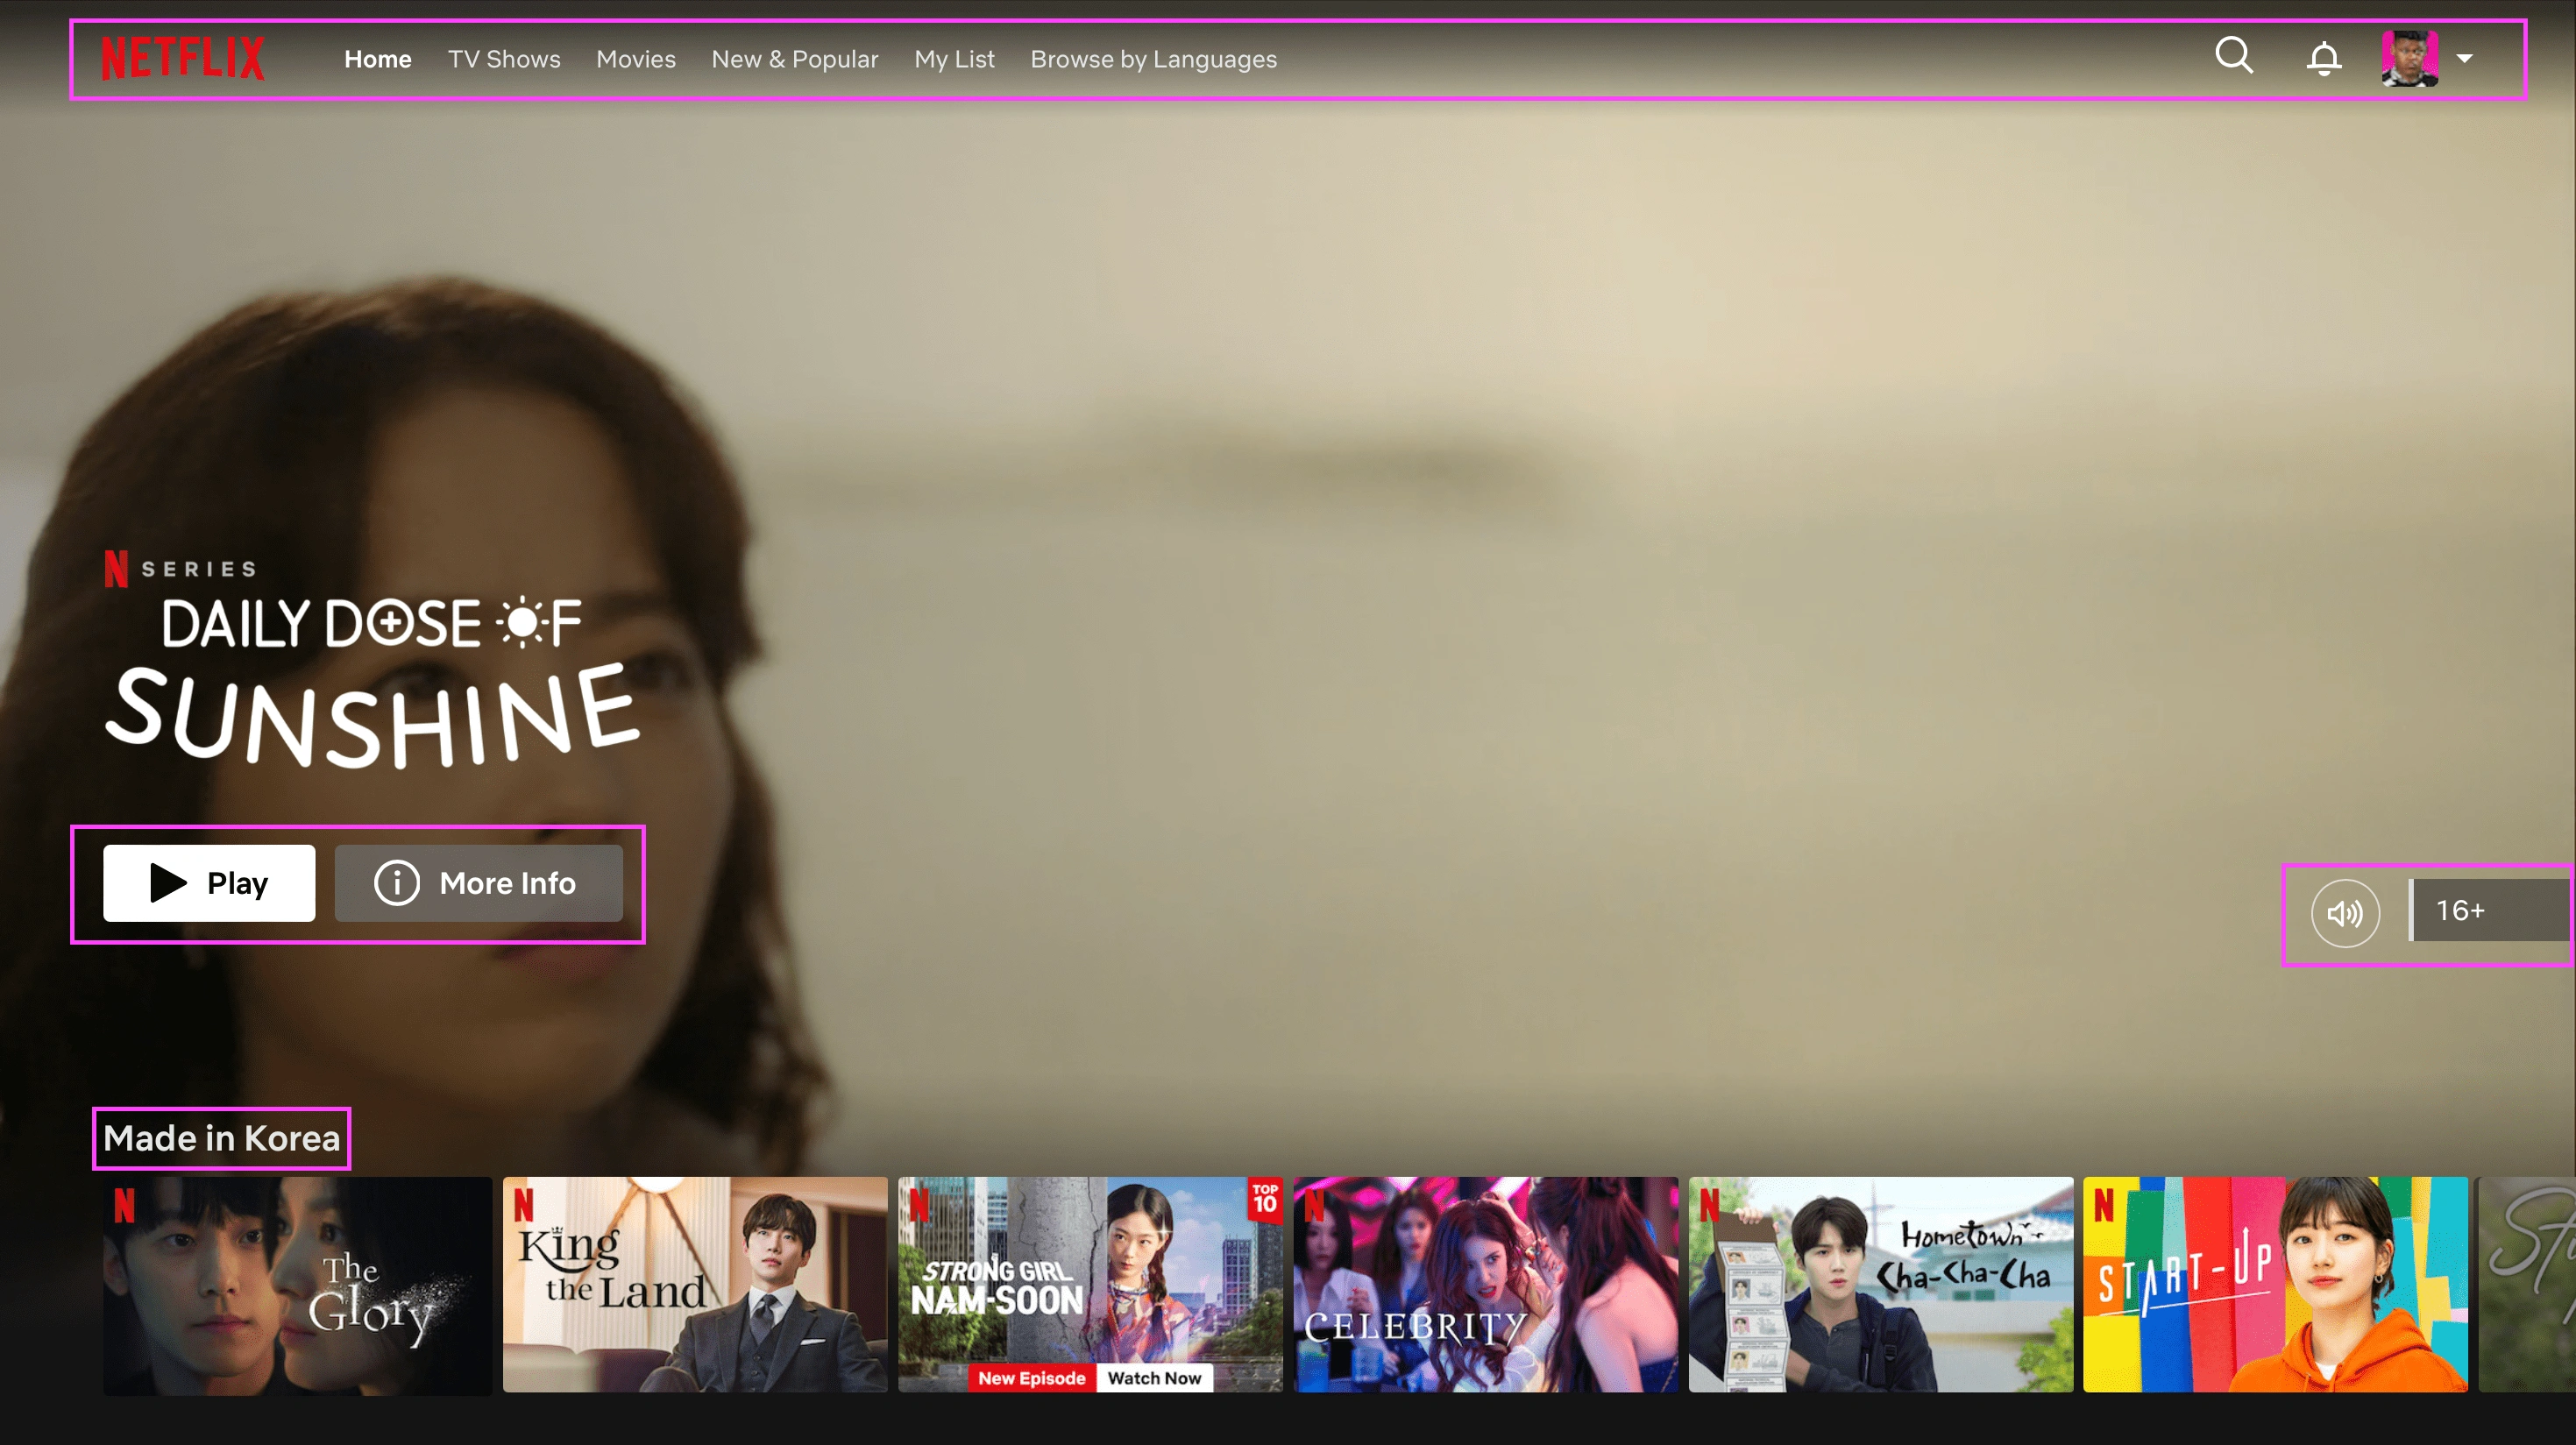Open the TV Shows tab
This screenshot has height=1445, width=2576.
(504, 59)
